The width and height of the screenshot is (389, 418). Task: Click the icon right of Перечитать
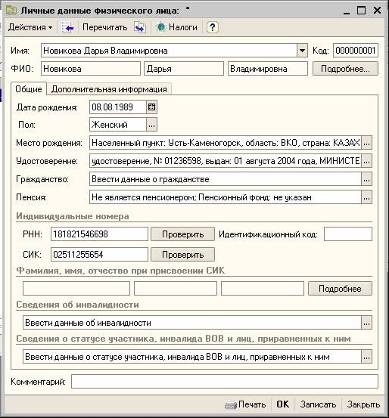click(140, 27)
